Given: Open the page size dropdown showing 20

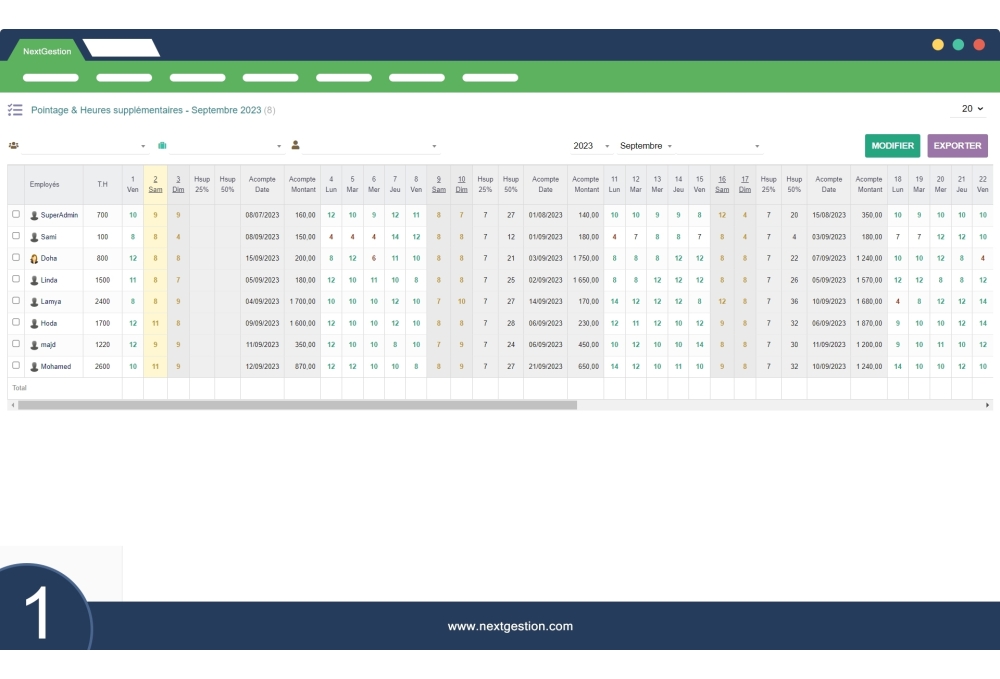Looking at the screenshot, I should 972,109.
